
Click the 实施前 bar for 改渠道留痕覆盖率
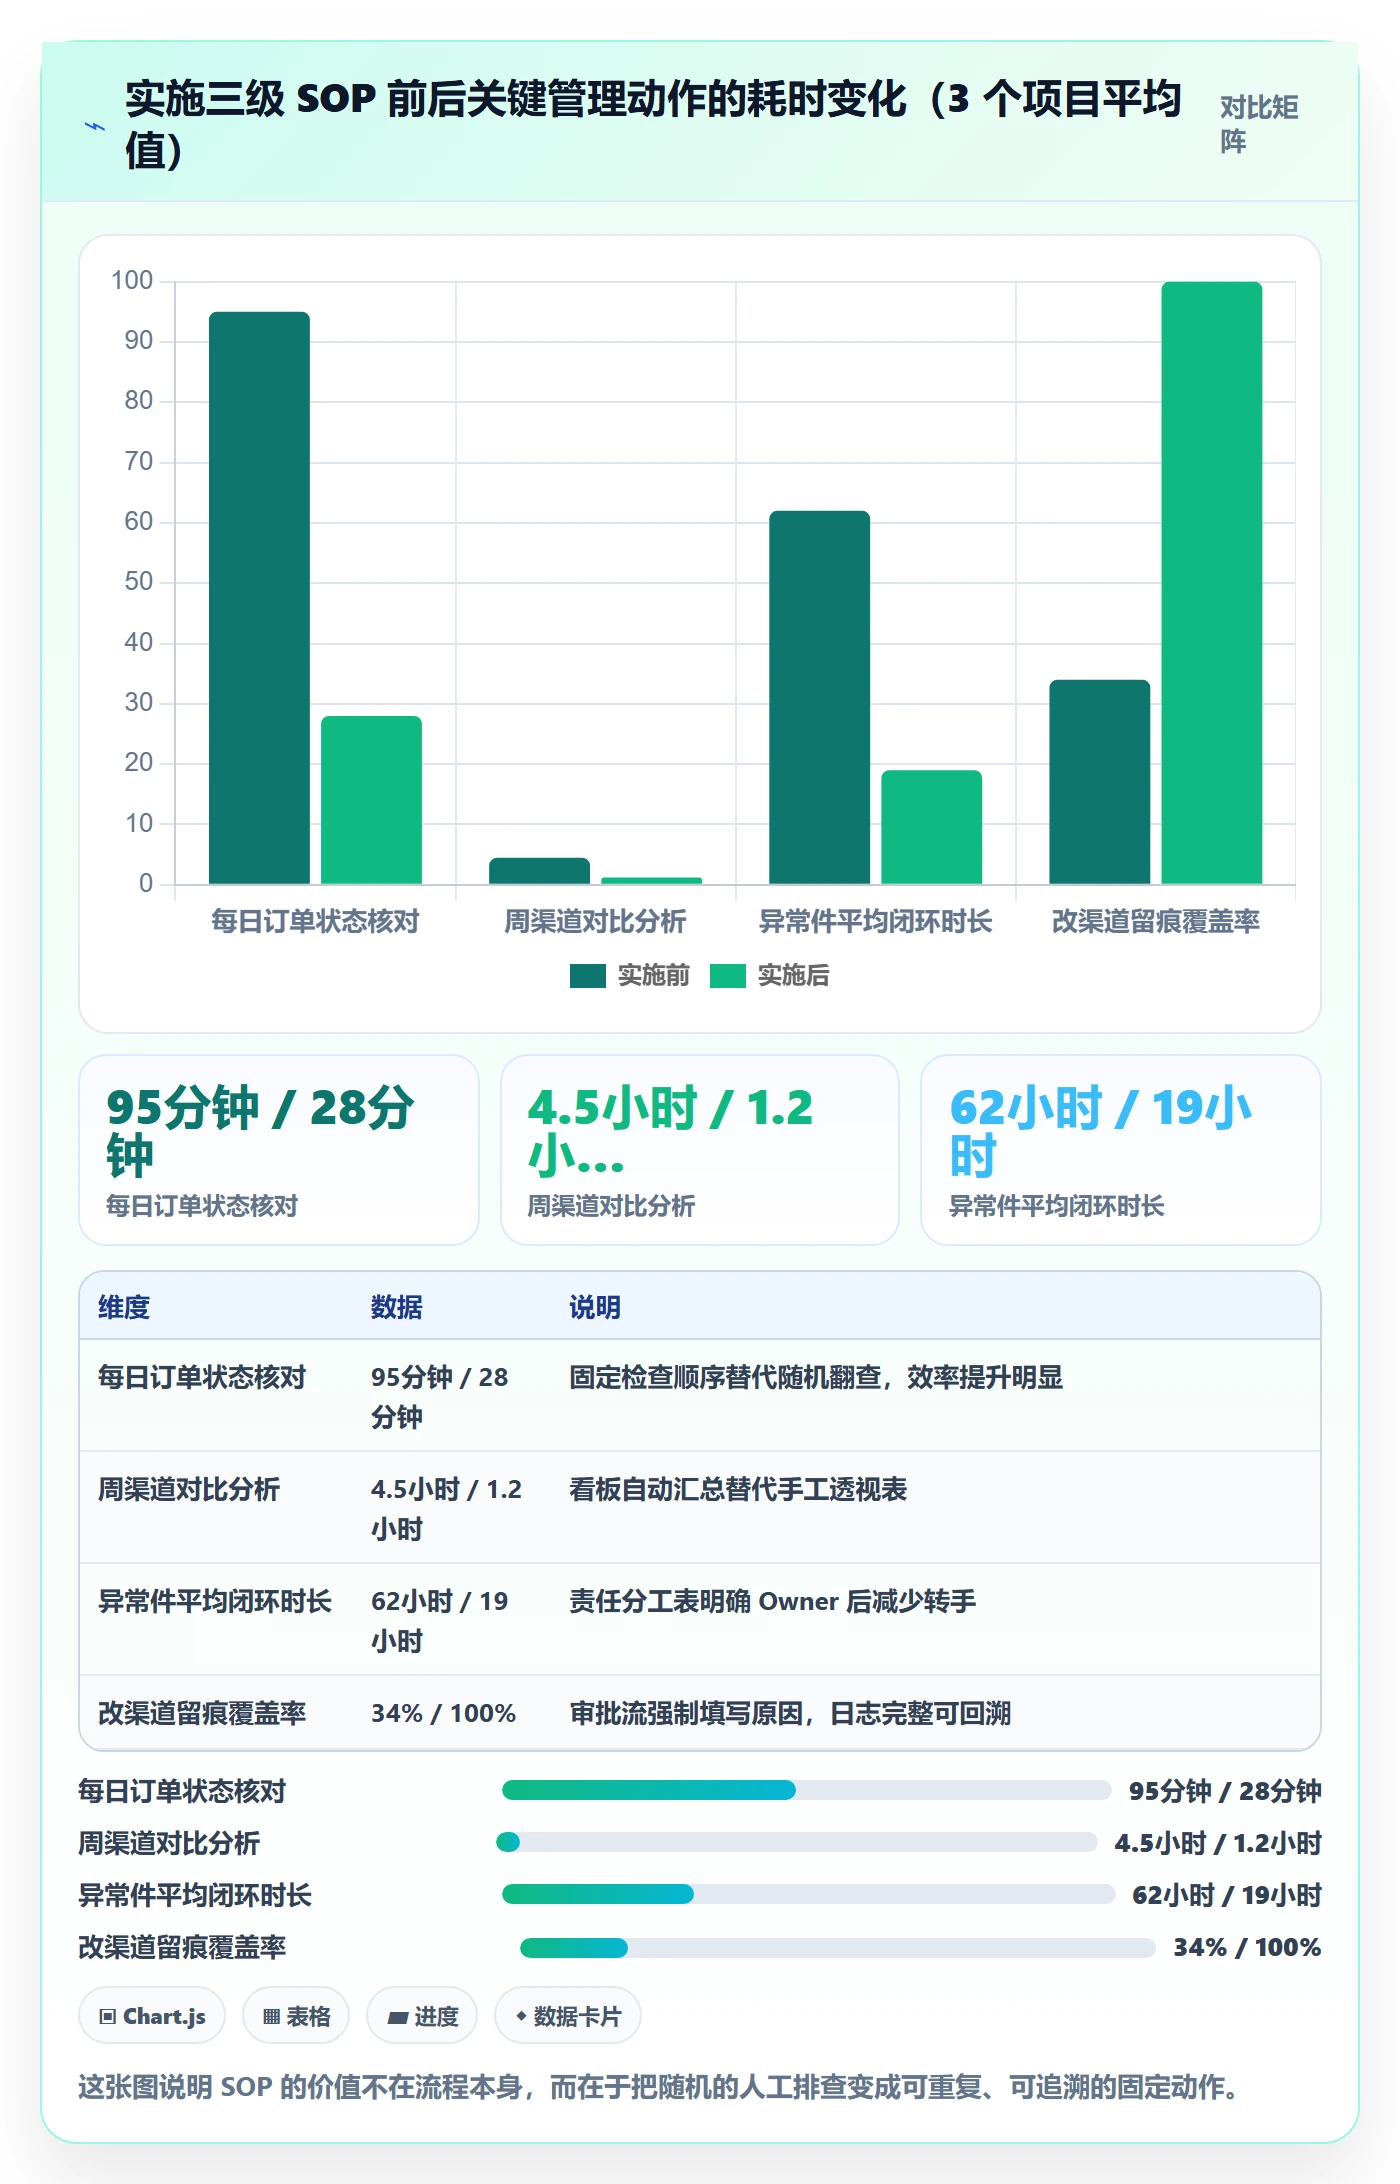[x=1099, y=782]
